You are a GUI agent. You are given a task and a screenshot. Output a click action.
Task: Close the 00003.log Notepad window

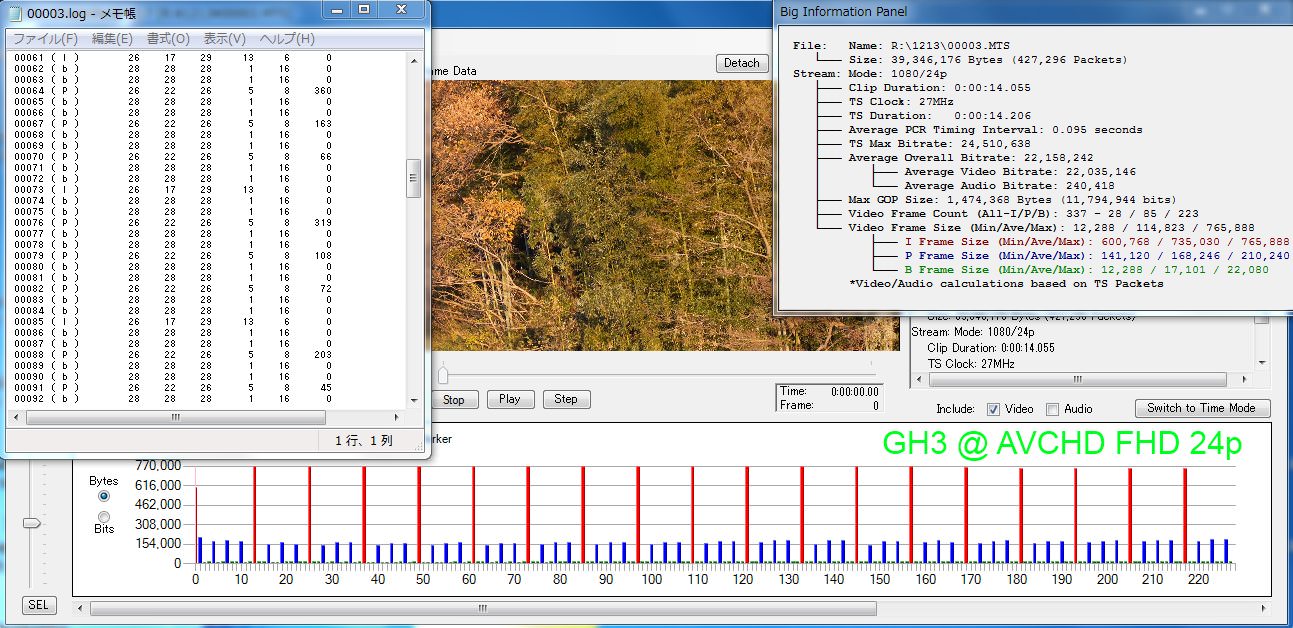(401, 10)
